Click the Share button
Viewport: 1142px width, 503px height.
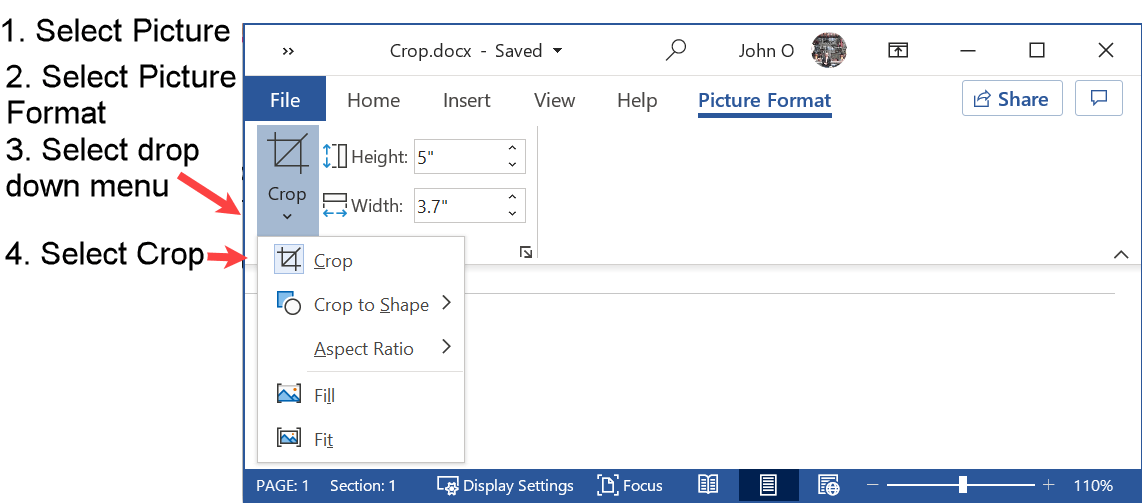[1011, 98]
